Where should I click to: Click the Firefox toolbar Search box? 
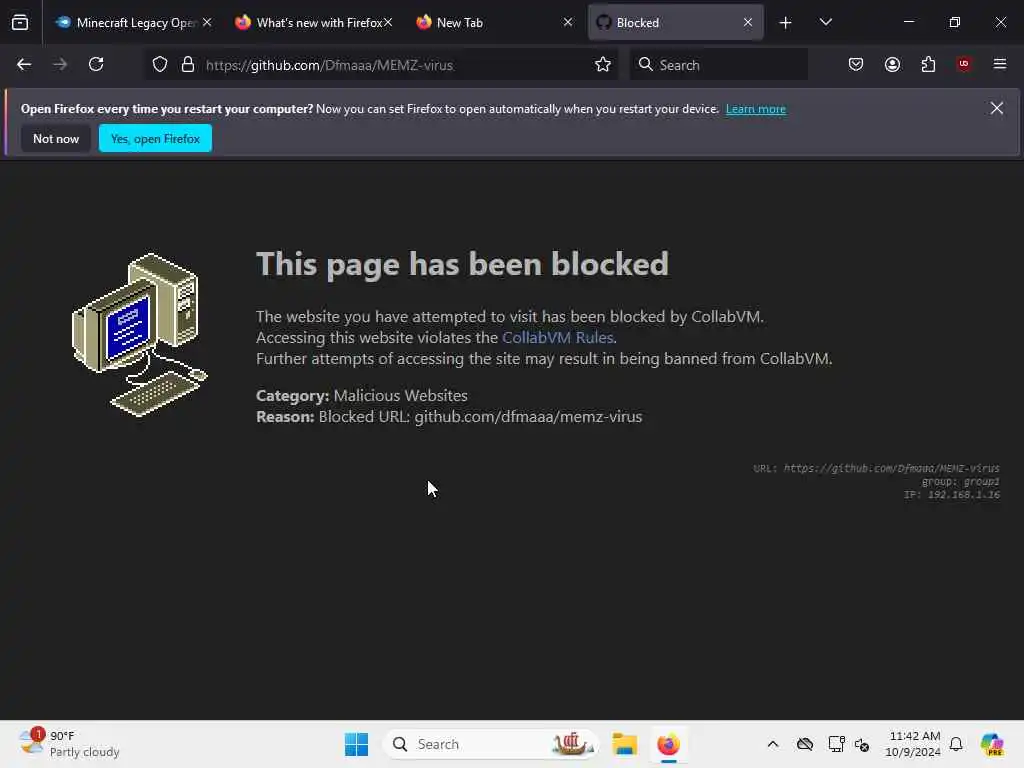click(x=718, y=65)
